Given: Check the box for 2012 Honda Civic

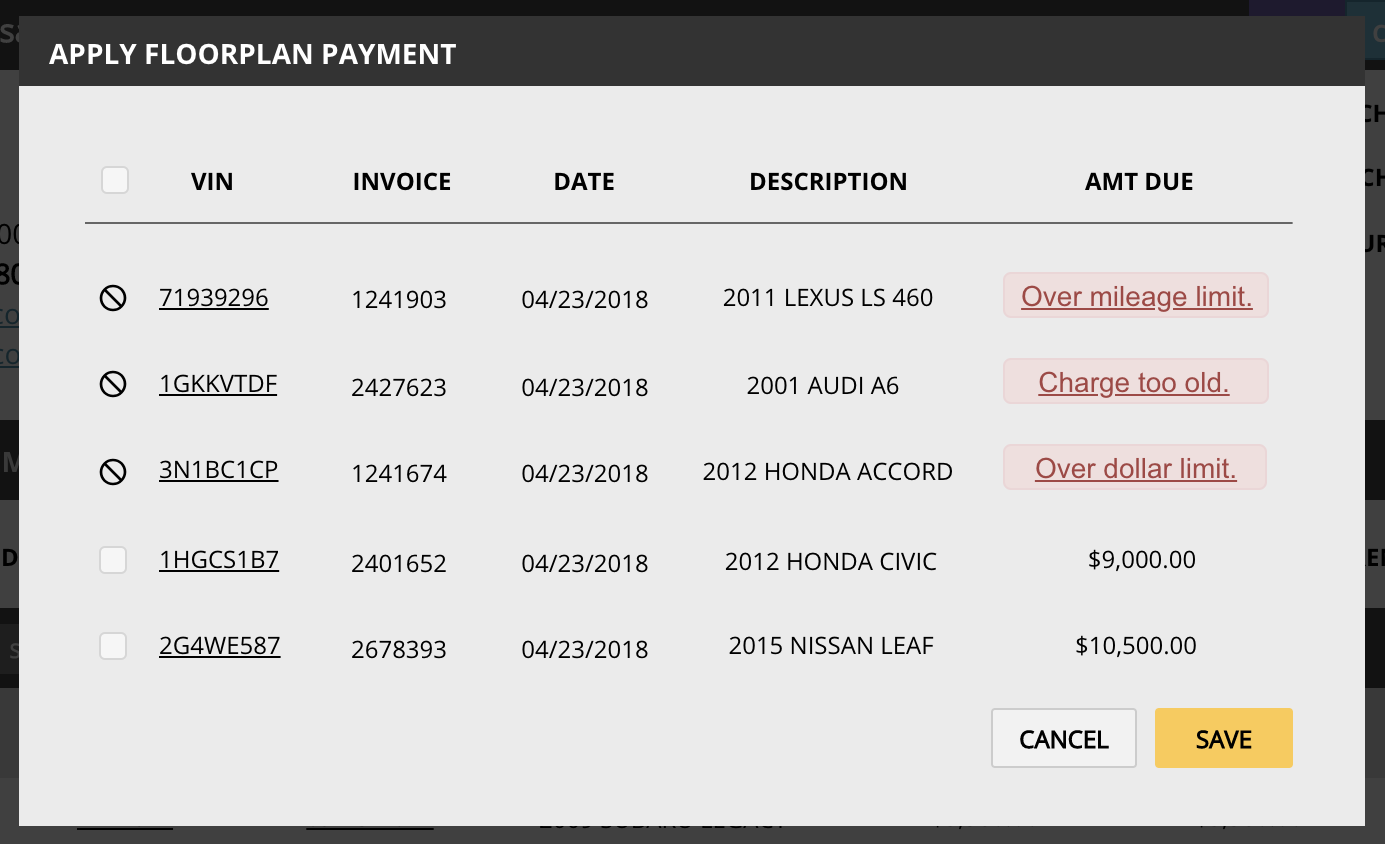Looking at the screenshot, I should (x=113, y=560).
